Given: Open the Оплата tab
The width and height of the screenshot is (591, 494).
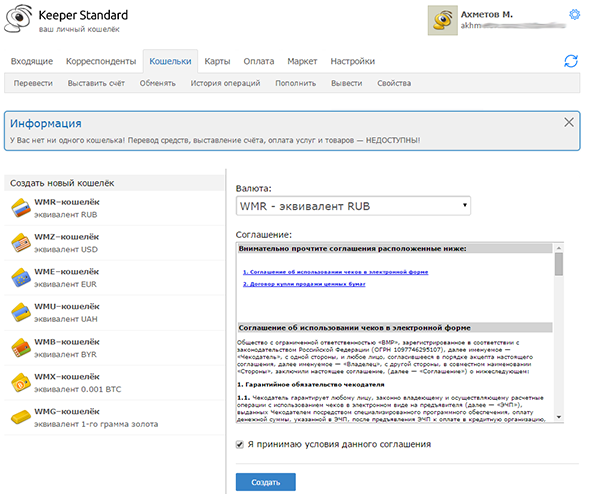Looking at the screenshot, I should pos(259,61).
